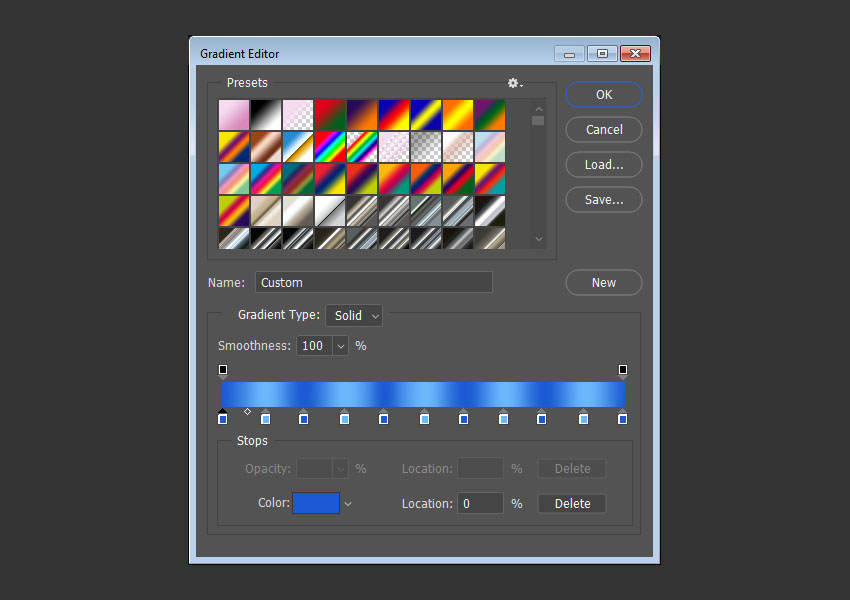The height and width of the screenshot is (600, 850).
Task: Click the Load... button
Action: [604, 165]
